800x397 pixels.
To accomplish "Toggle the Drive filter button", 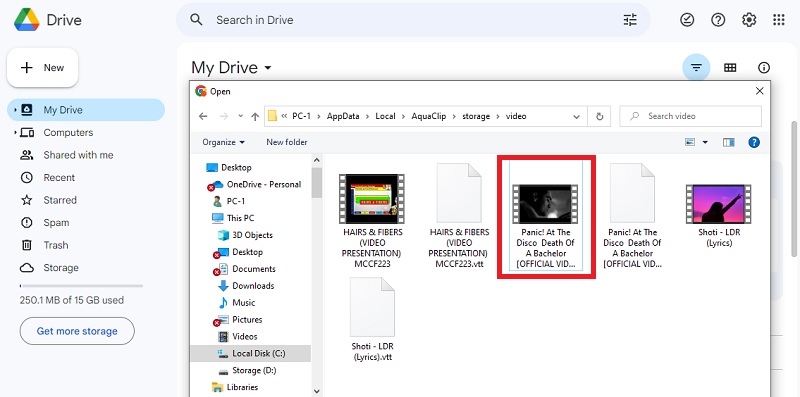I will click(696, 67).
